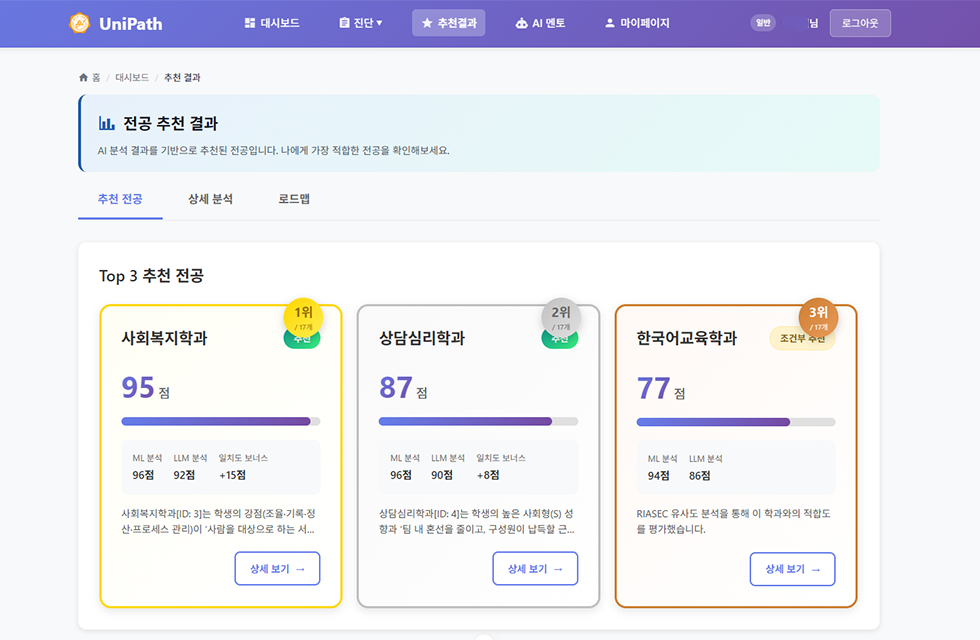Image resolution: width=980 pixels, height=640 pixels.
Task: Open 상세 보기 on the 사회복지학과 card
Action: [x=277, y=568]
